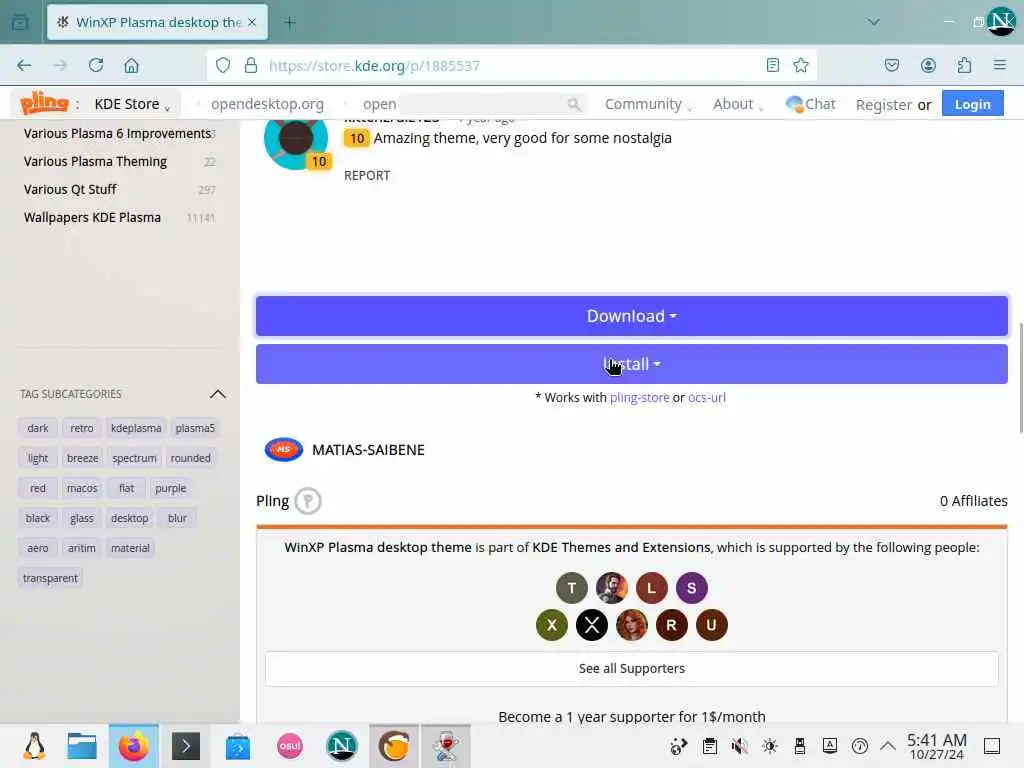The height and width of the screenshot is (768, 1024).
Task: Open the list all tabs dropdown
Action: click(x=873, y=22)
